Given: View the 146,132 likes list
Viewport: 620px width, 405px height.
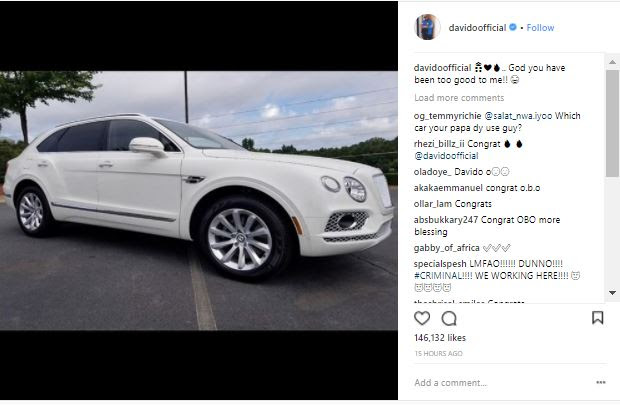Looking at the screenshot, I should tap(440, 338).
